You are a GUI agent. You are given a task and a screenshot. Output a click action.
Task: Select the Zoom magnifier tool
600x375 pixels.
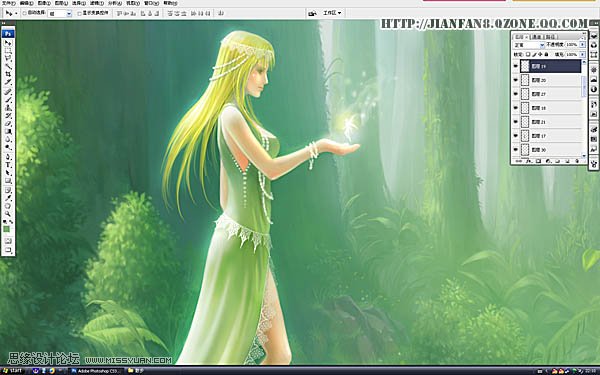[x=8, y=214]
